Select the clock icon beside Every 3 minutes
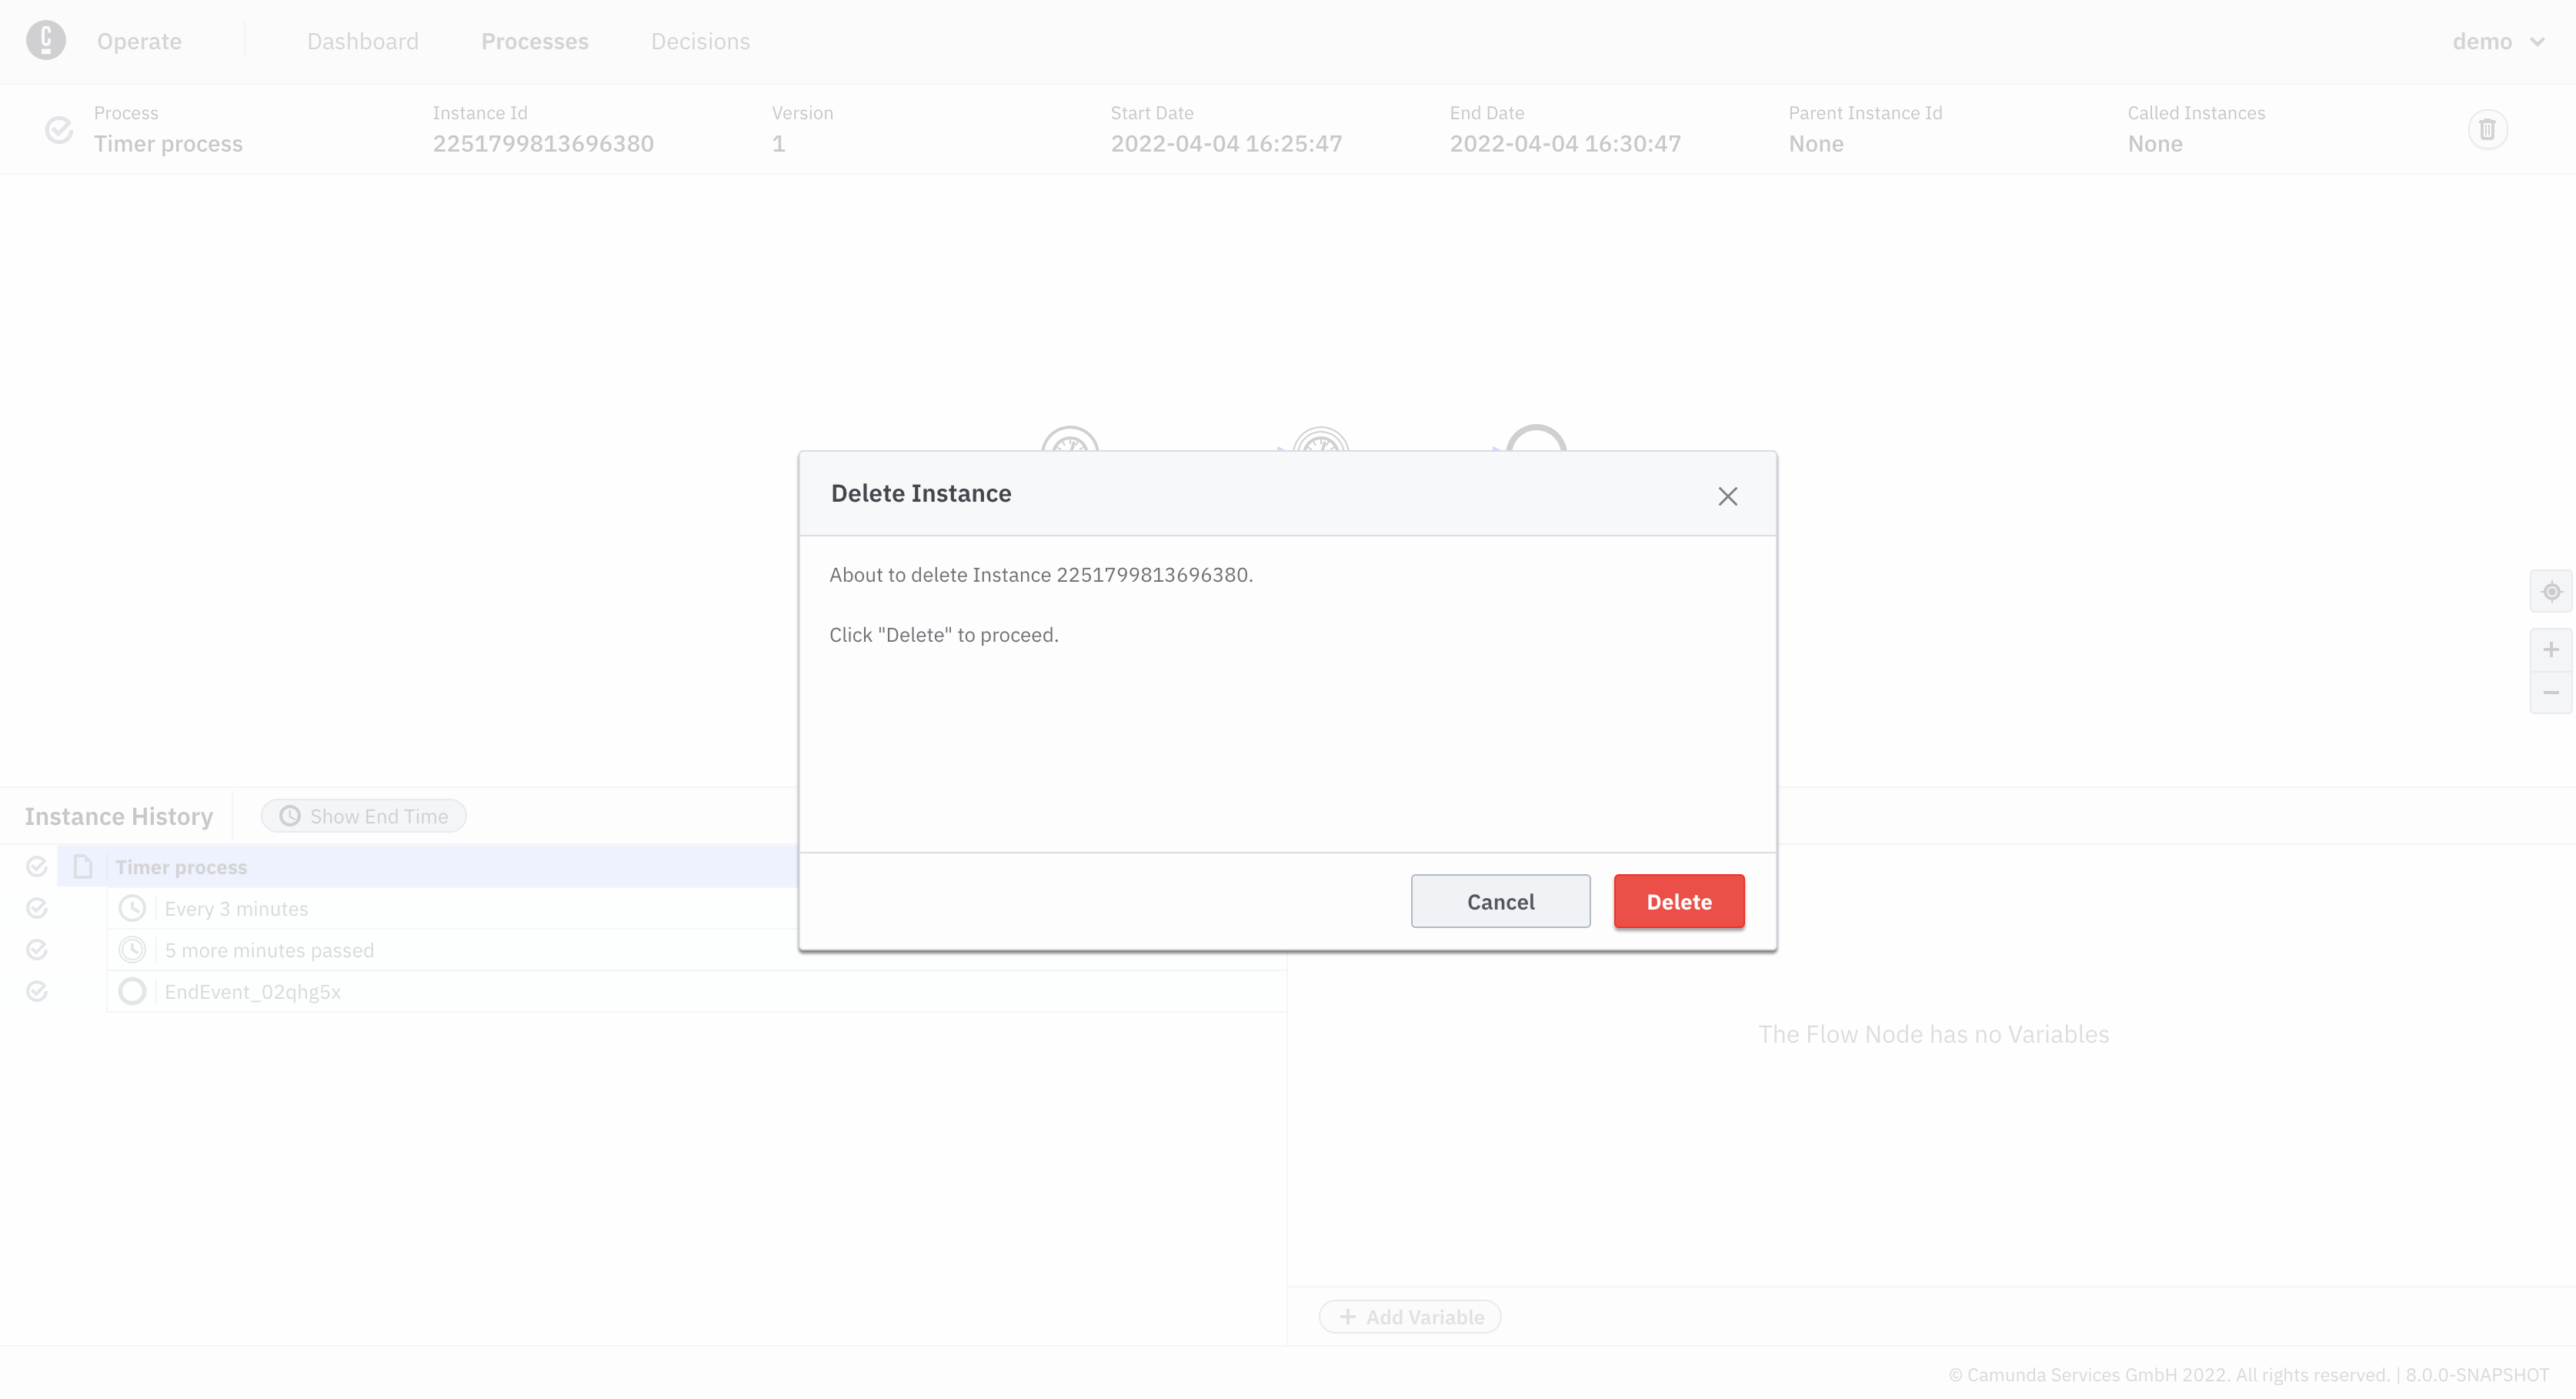The height and width of the screenshot is (1399, 2576). (x=132, y=908)
